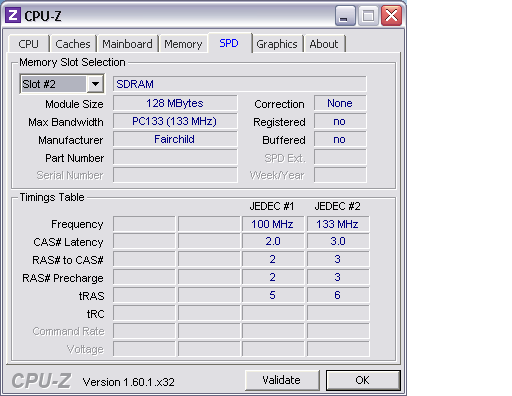Screen dimensions: 512x396
Task: Click the CPU-Z purple Z title icon
Action: [13, 15]
